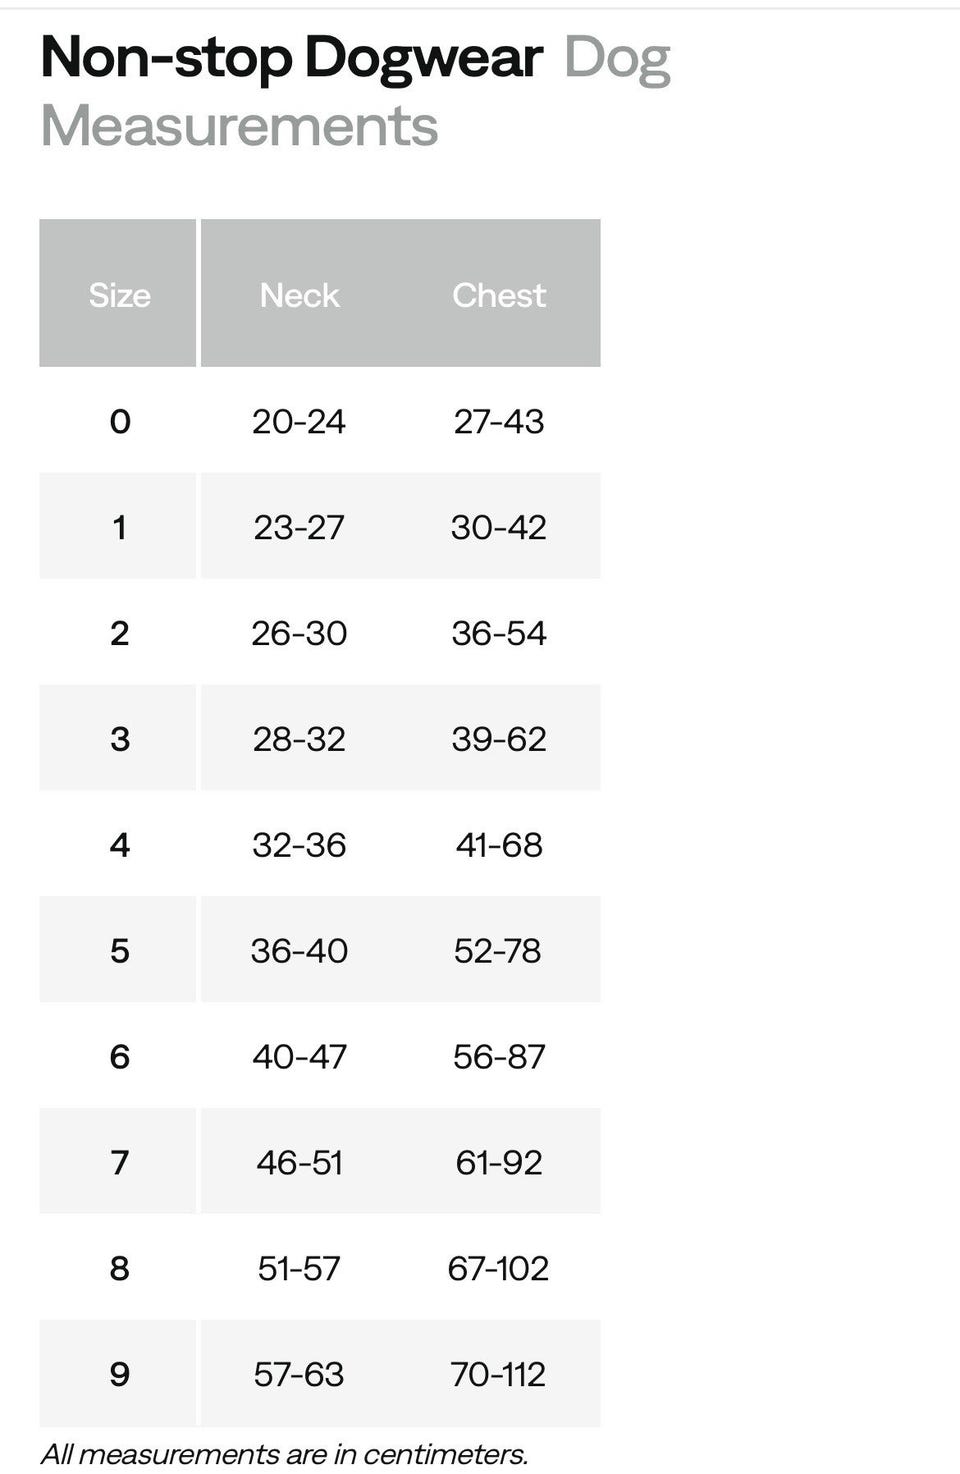Click the size 9 row label

[x=119, y=1374]
